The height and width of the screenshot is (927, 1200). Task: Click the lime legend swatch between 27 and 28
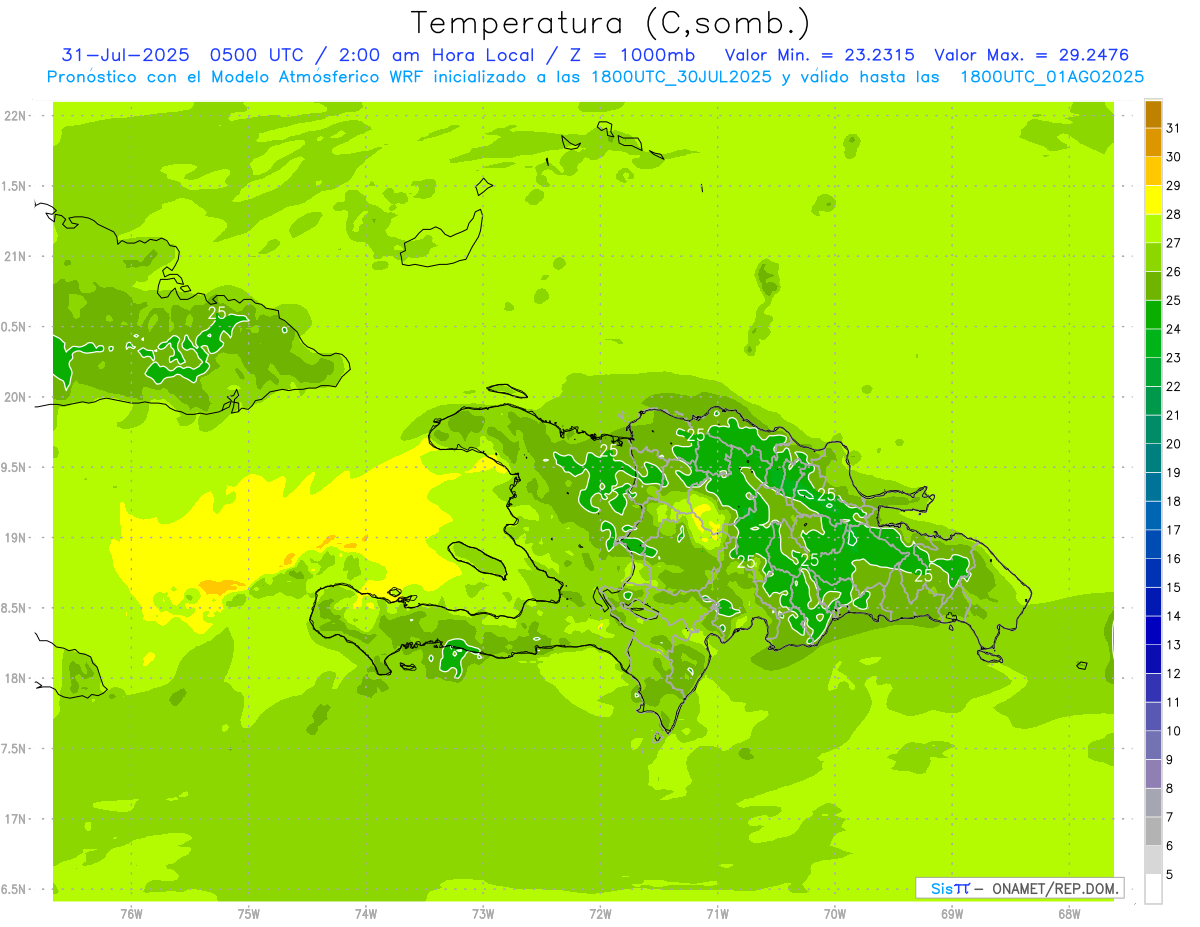pyautogui.click(x=1153, y=230)
